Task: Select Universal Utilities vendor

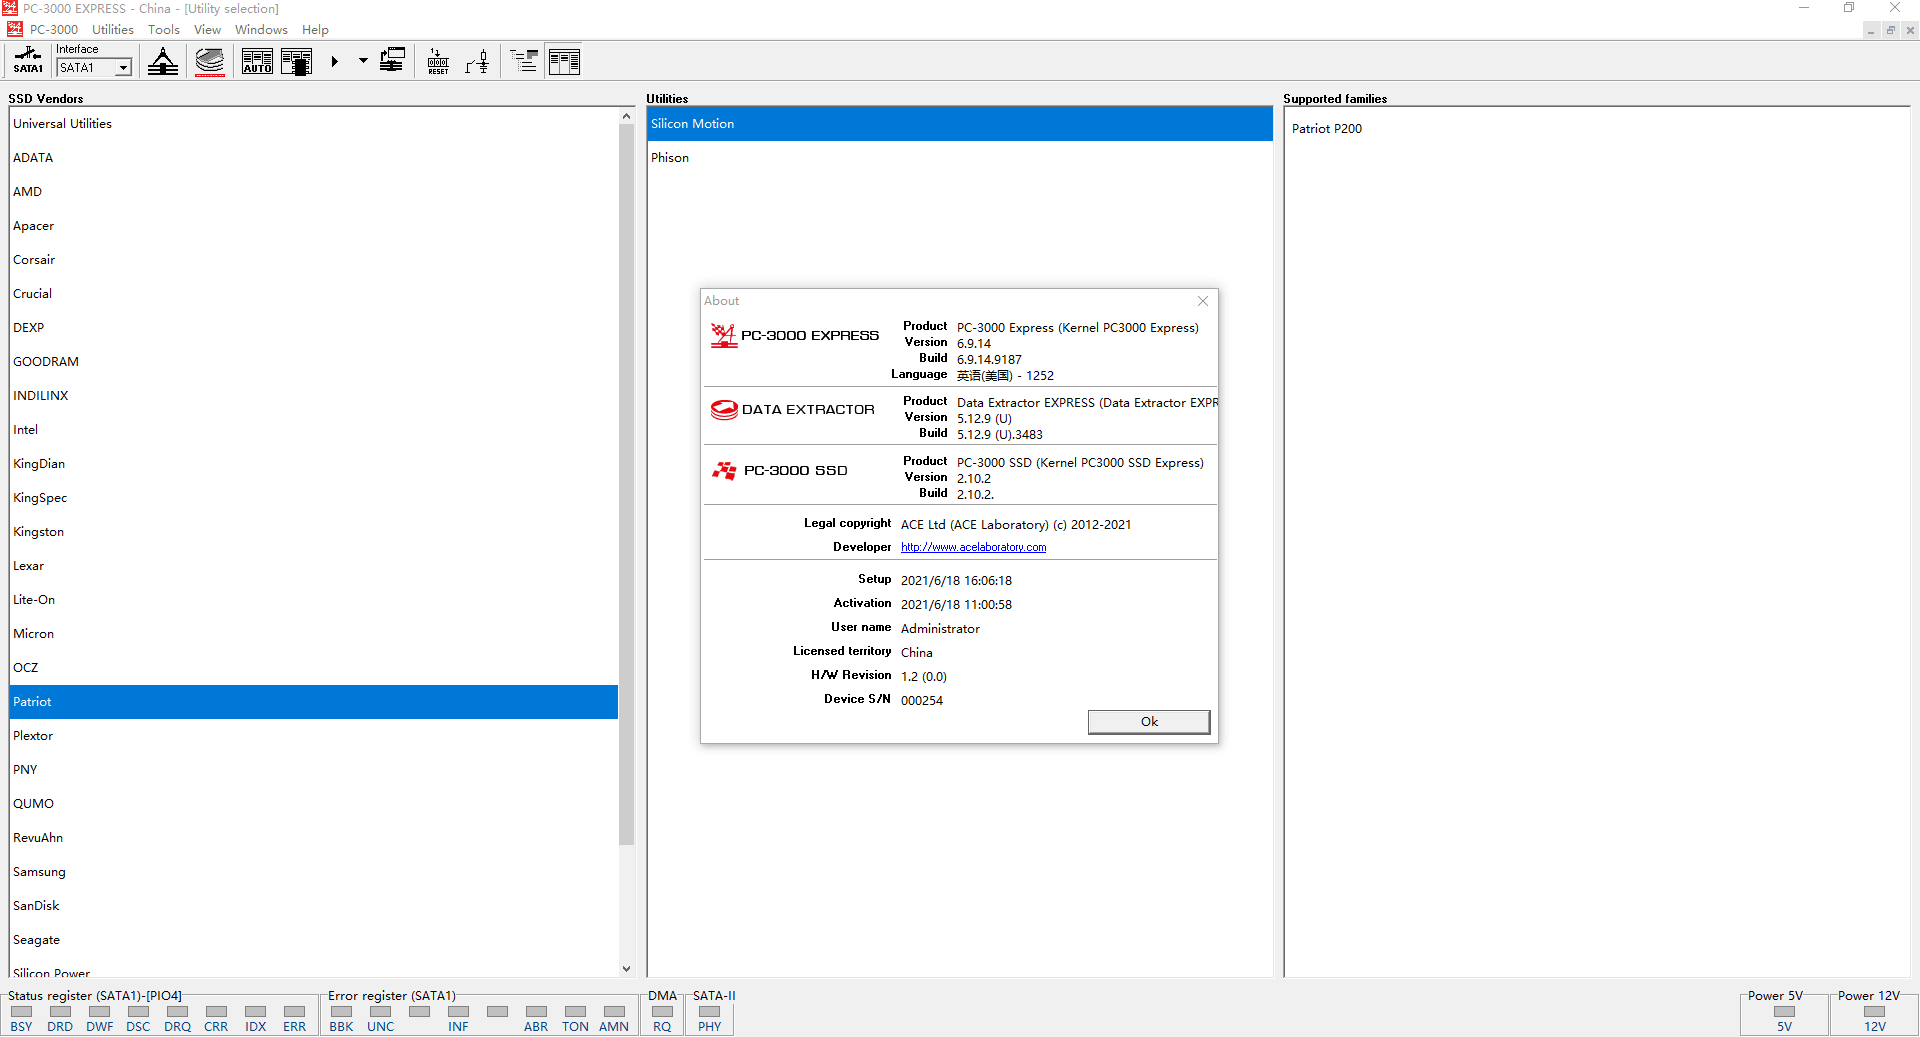Action: 314,124
